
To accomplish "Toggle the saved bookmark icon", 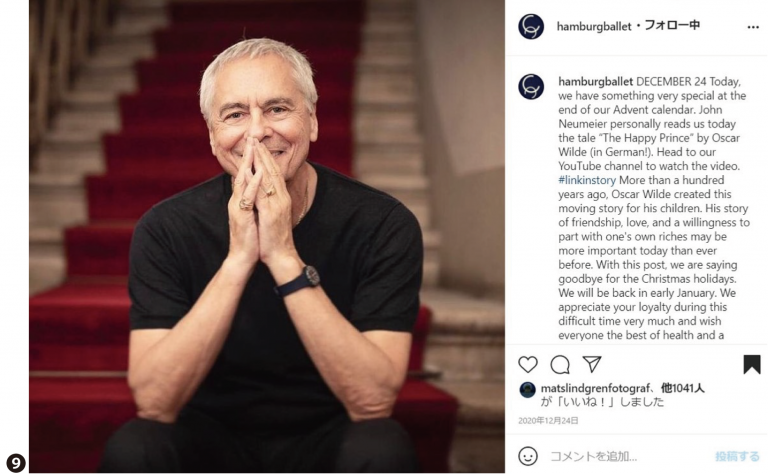I will click(x=752, y=364).
